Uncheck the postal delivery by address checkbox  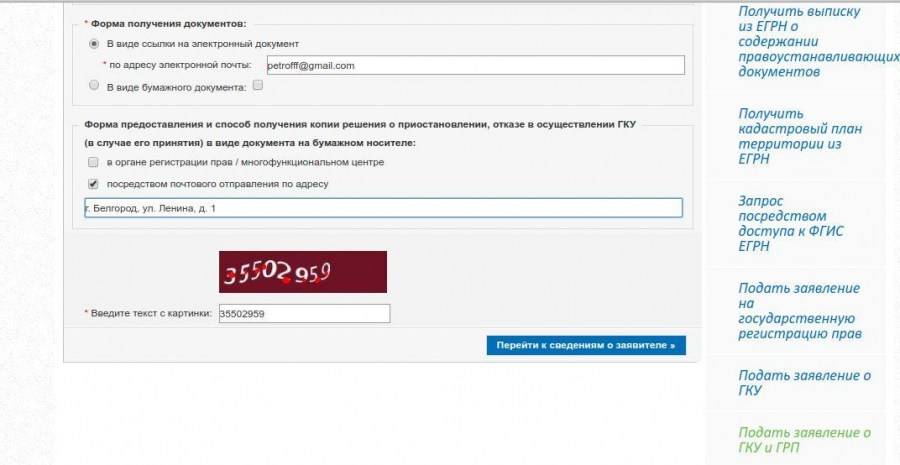[93, 184]
